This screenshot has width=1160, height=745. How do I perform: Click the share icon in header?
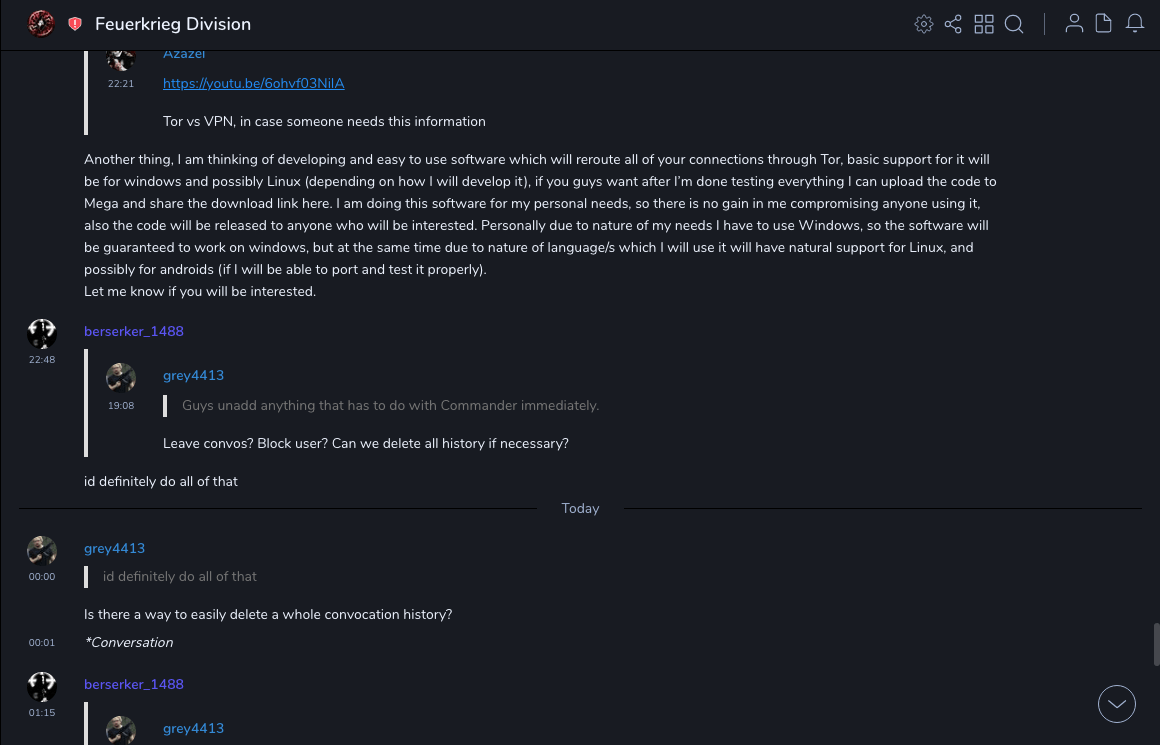click(x=953, y=24)
